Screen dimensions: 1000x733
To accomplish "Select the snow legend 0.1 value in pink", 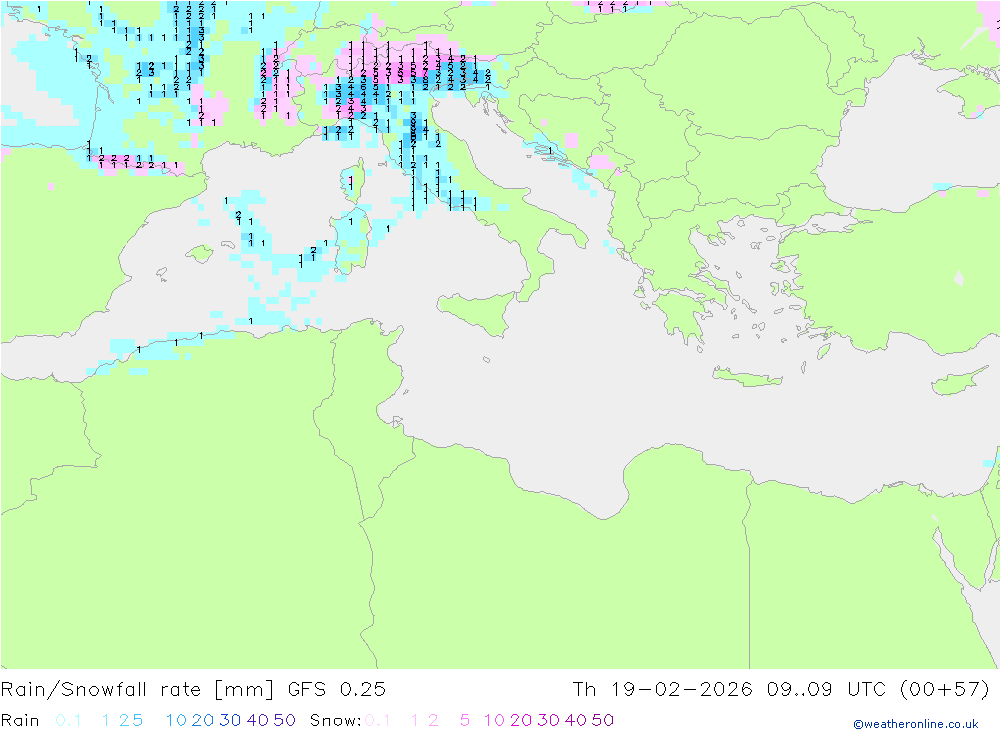I will point(377,720).
